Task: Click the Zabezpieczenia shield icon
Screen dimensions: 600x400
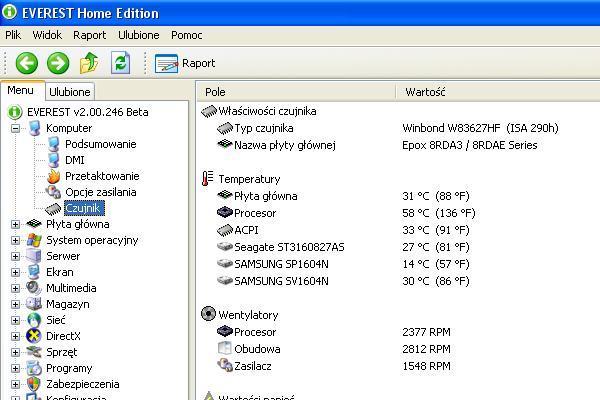Action: click(34, 384)
